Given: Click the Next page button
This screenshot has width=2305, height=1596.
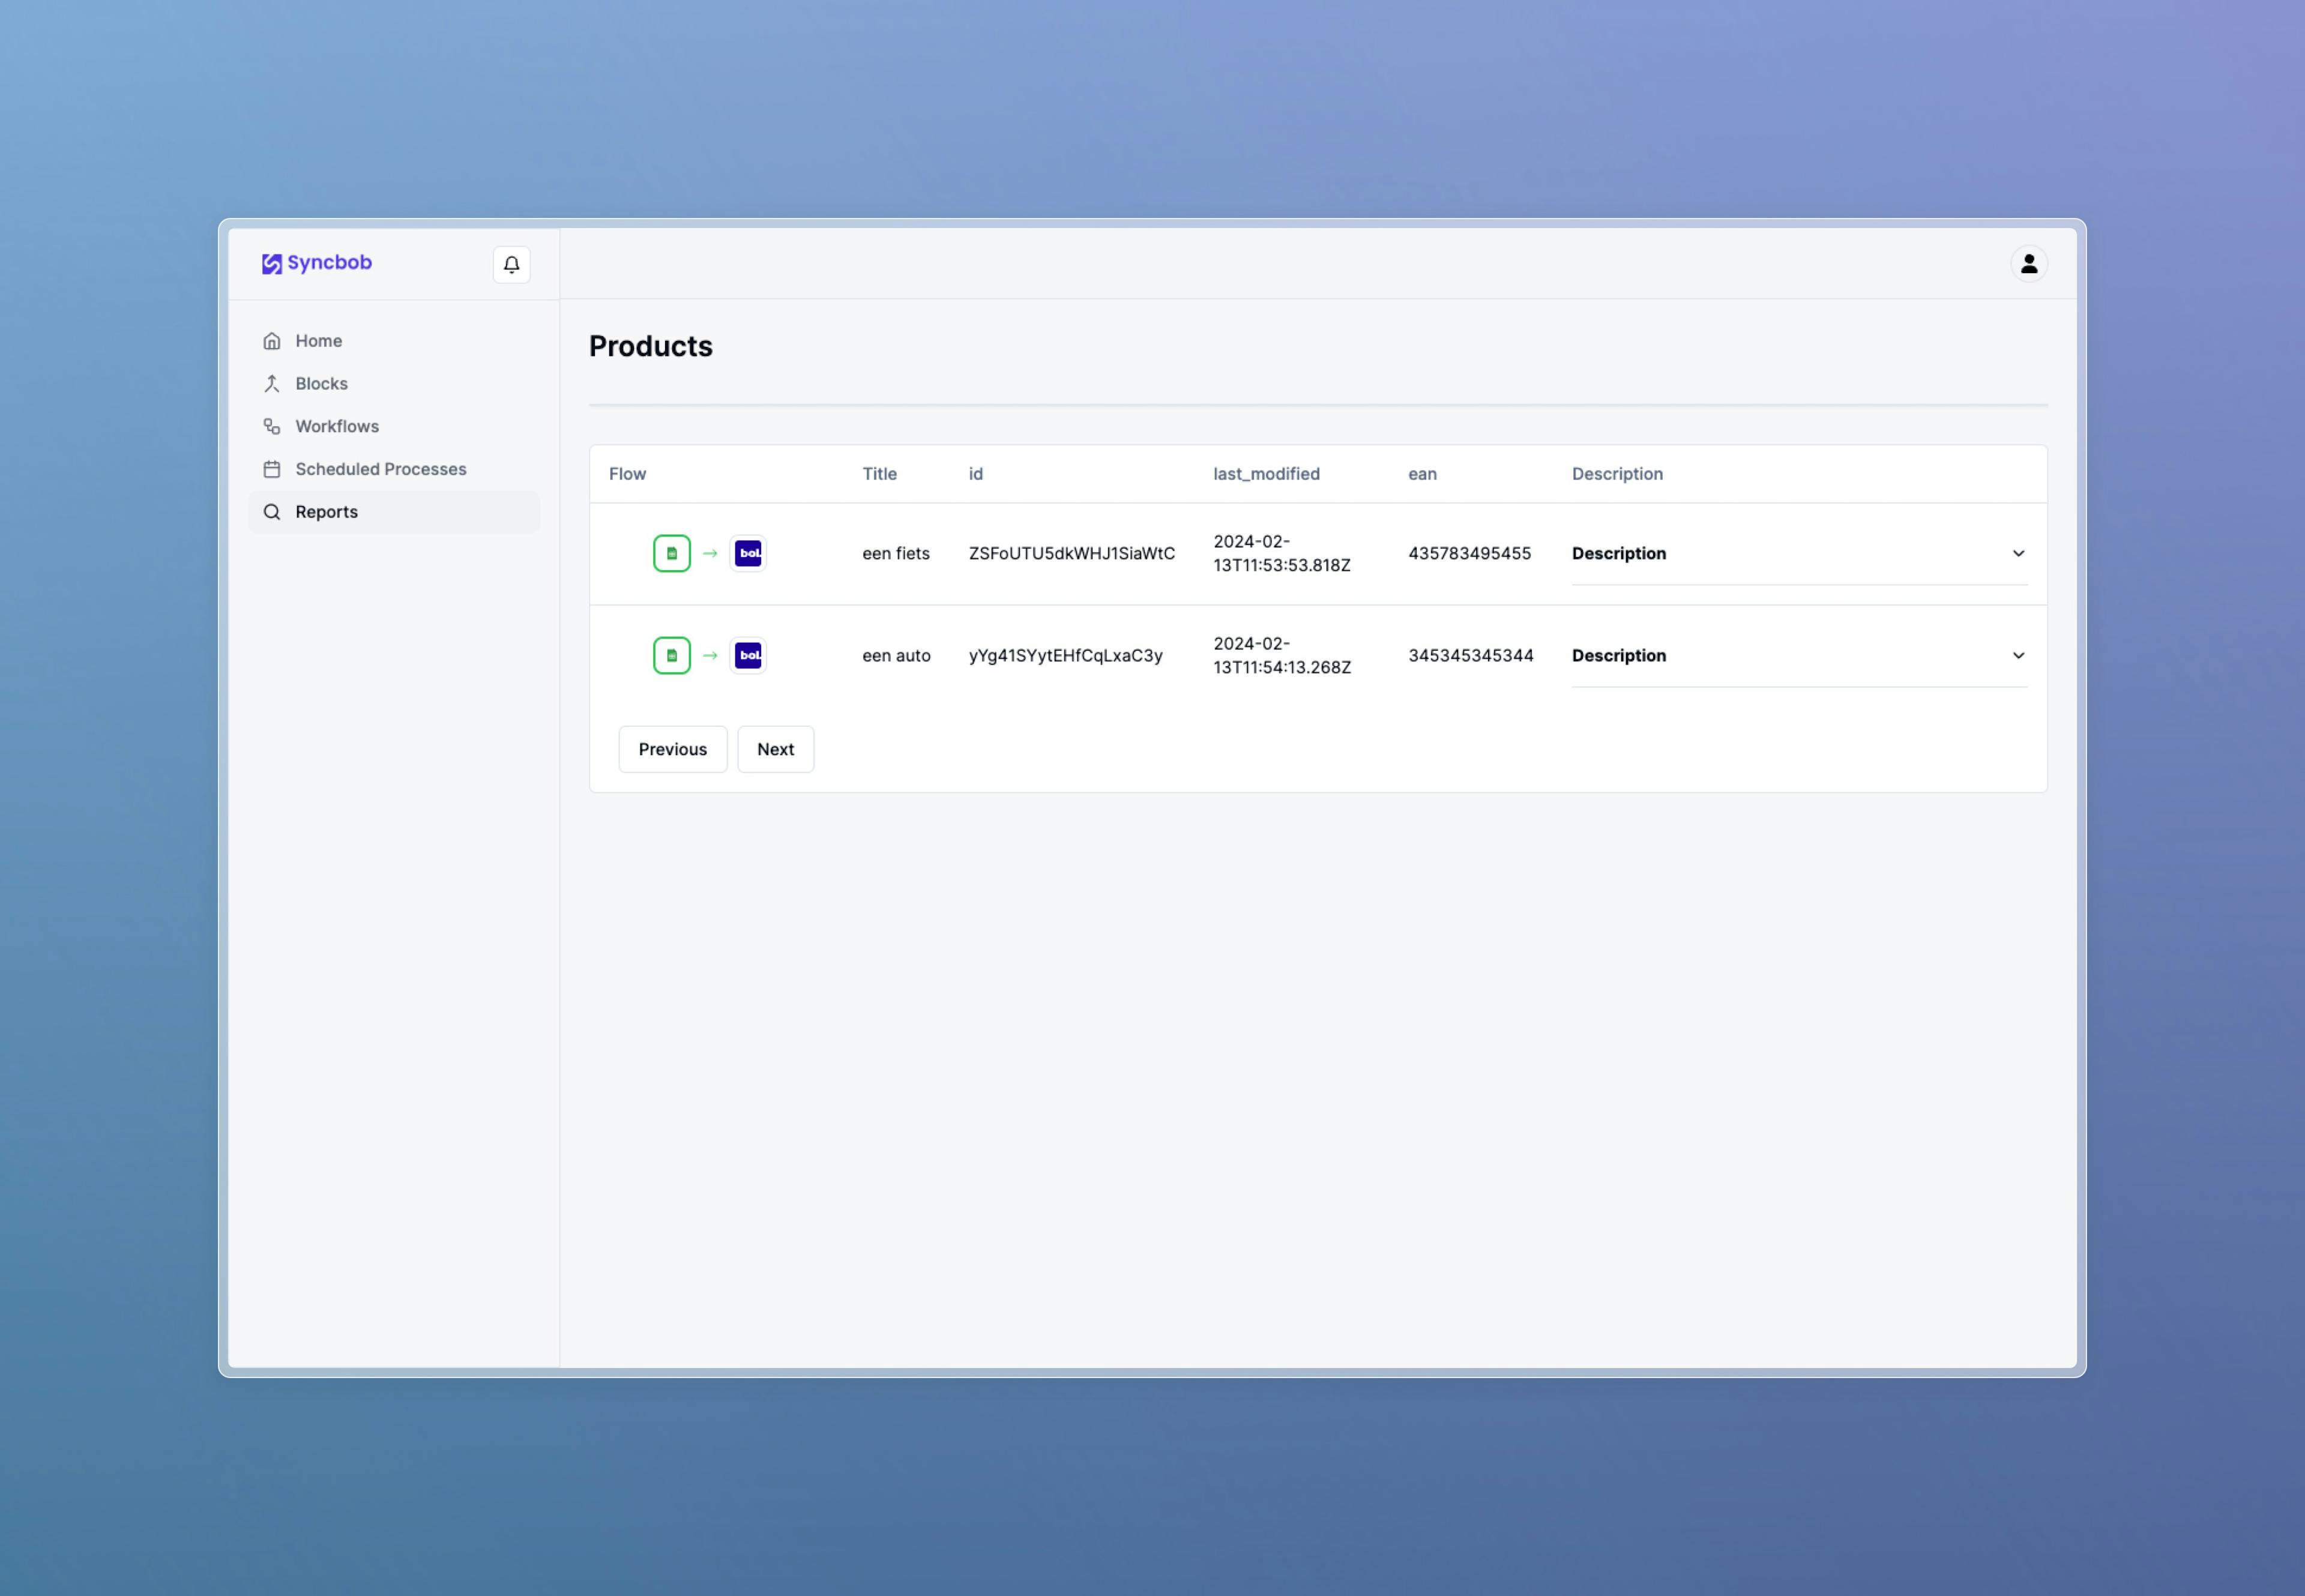Looking at the screenshot, I should tap(775, 750).
